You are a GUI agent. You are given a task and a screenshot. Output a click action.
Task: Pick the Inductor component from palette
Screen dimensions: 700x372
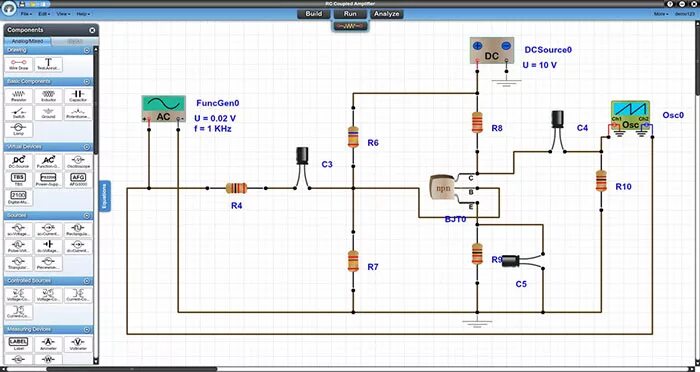[x=49, y=96]
